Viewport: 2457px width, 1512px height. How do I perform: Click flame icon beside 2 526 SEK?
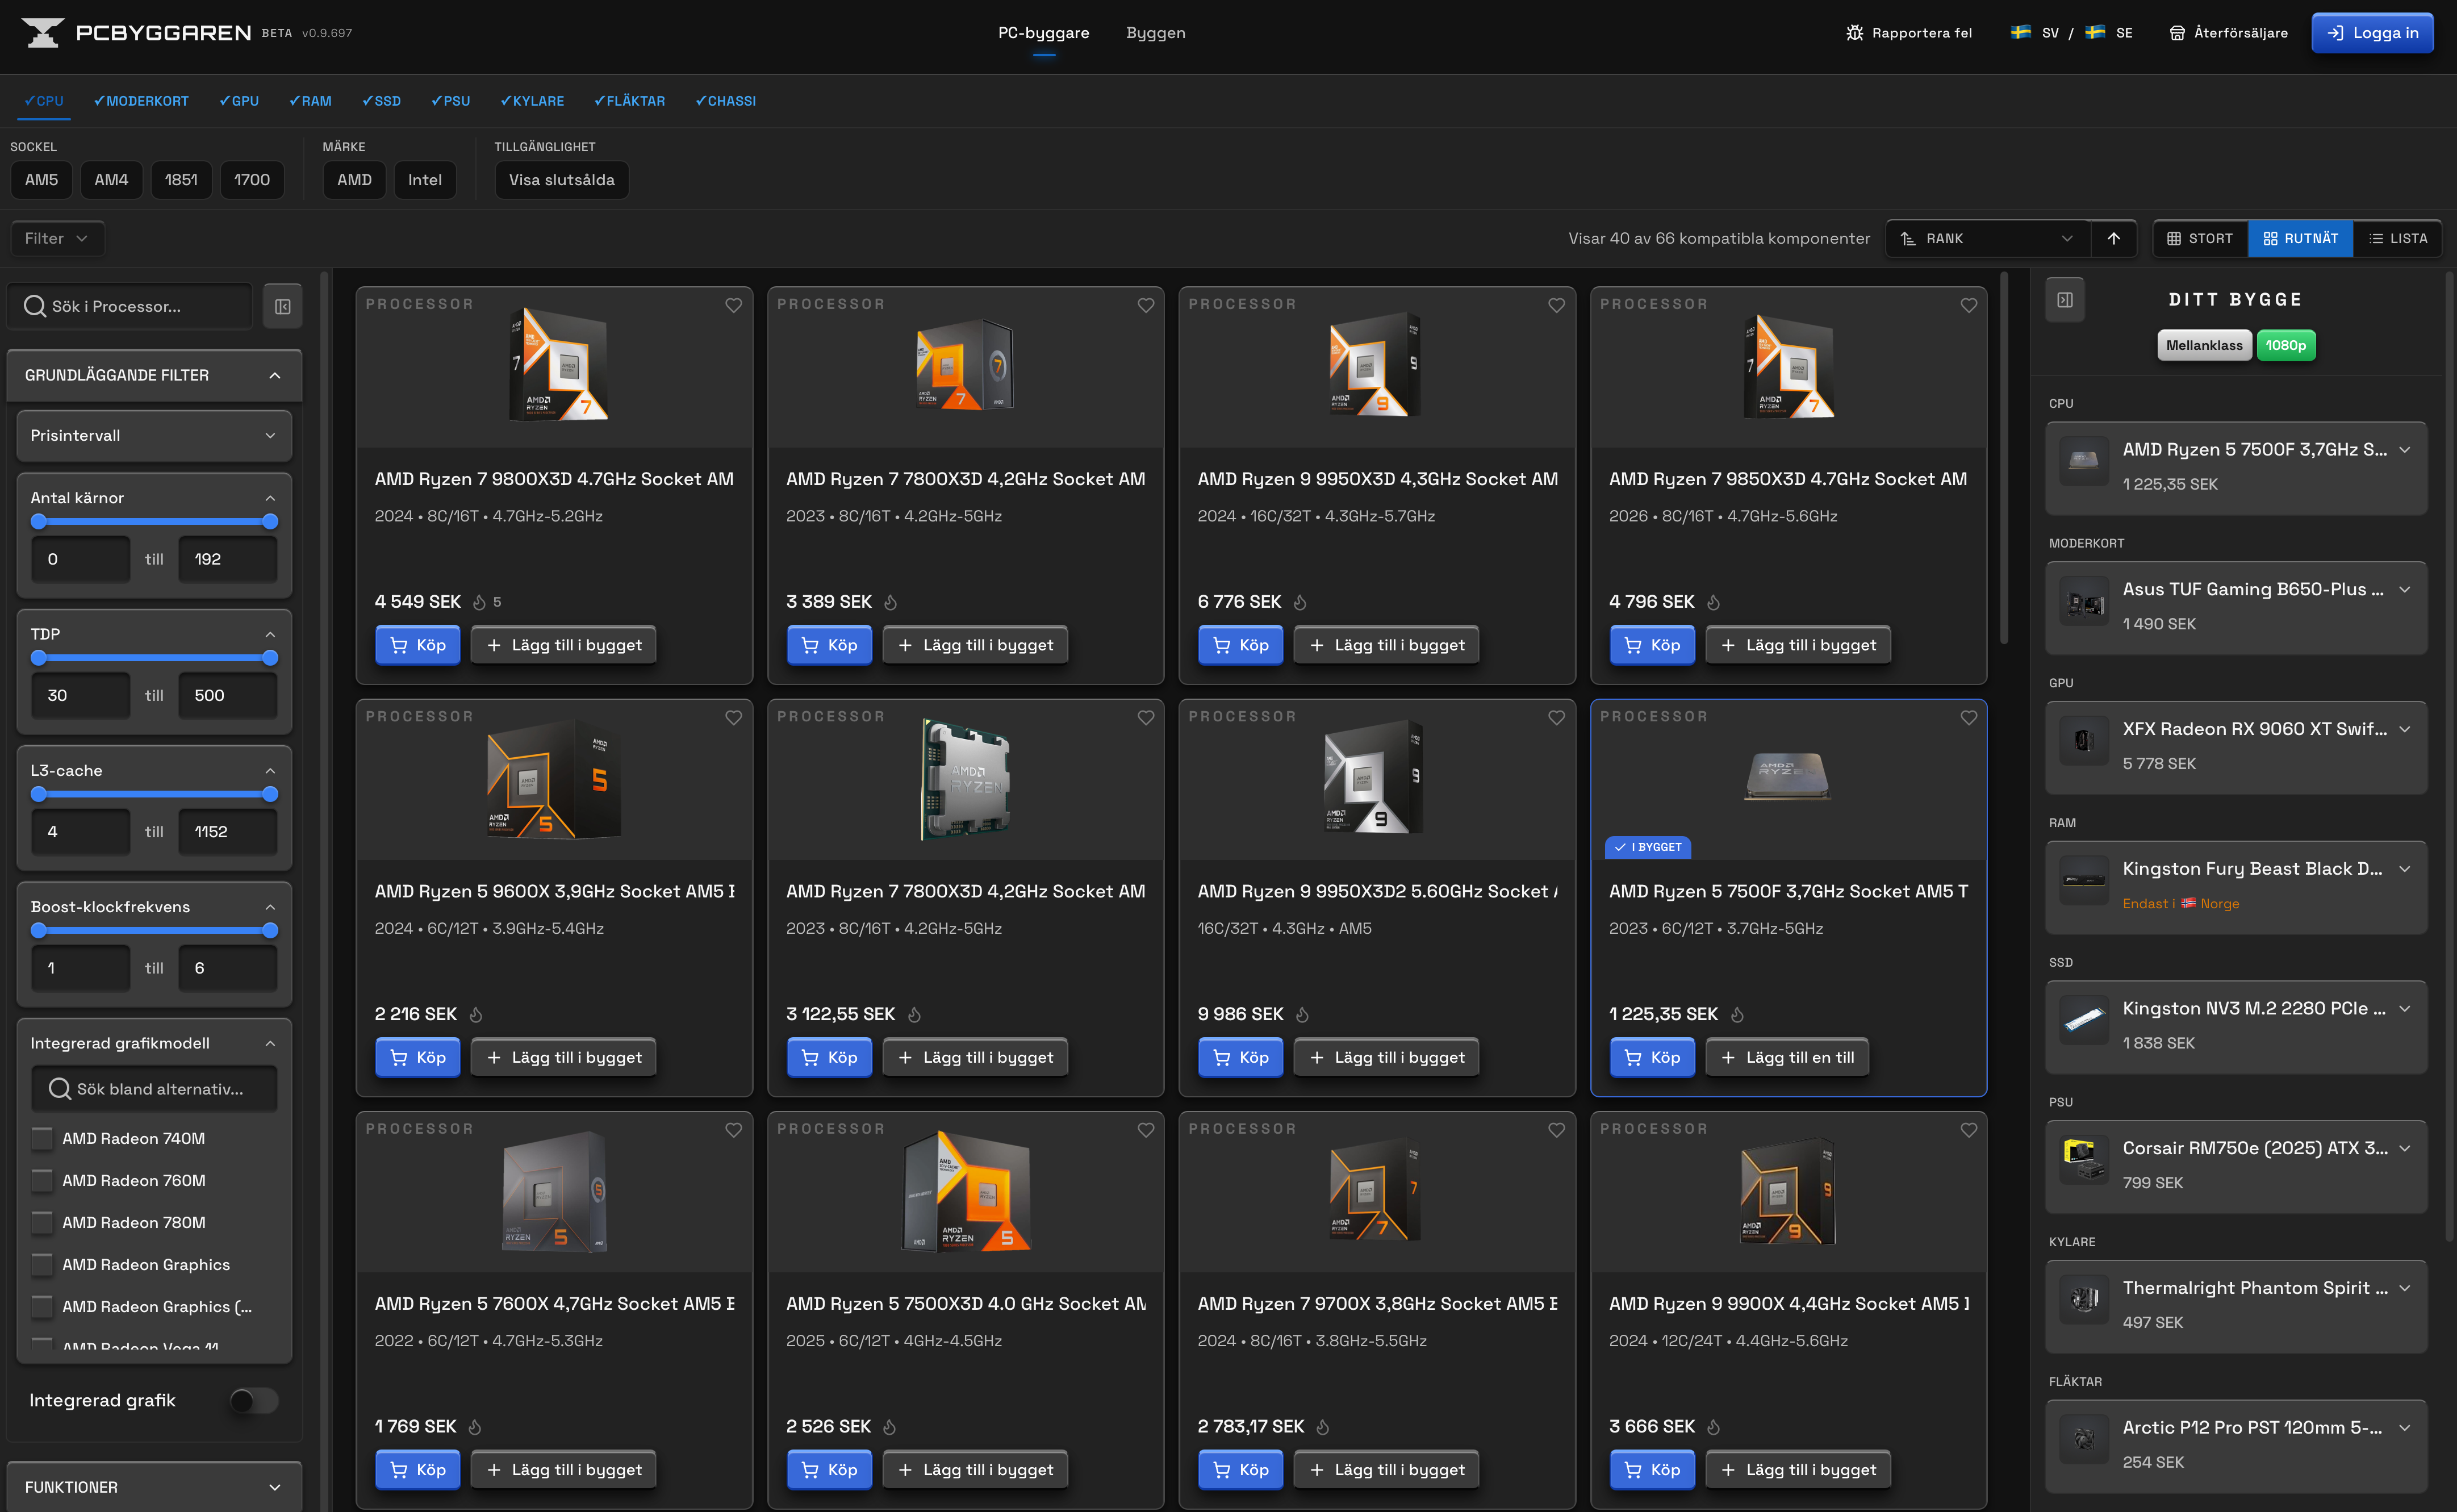(x=890, y=1427)
